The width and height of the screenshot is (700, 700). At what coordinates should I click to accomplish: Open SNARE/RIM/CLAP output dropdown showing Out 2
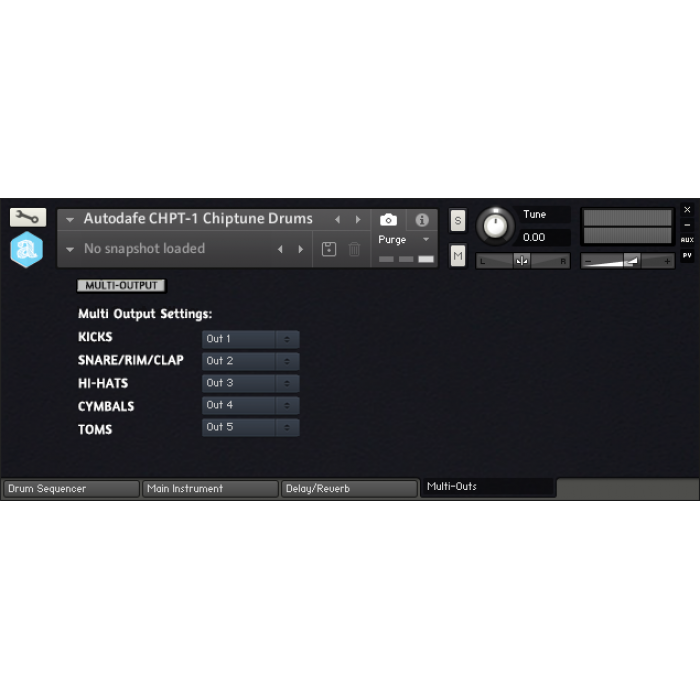[250, 361]
